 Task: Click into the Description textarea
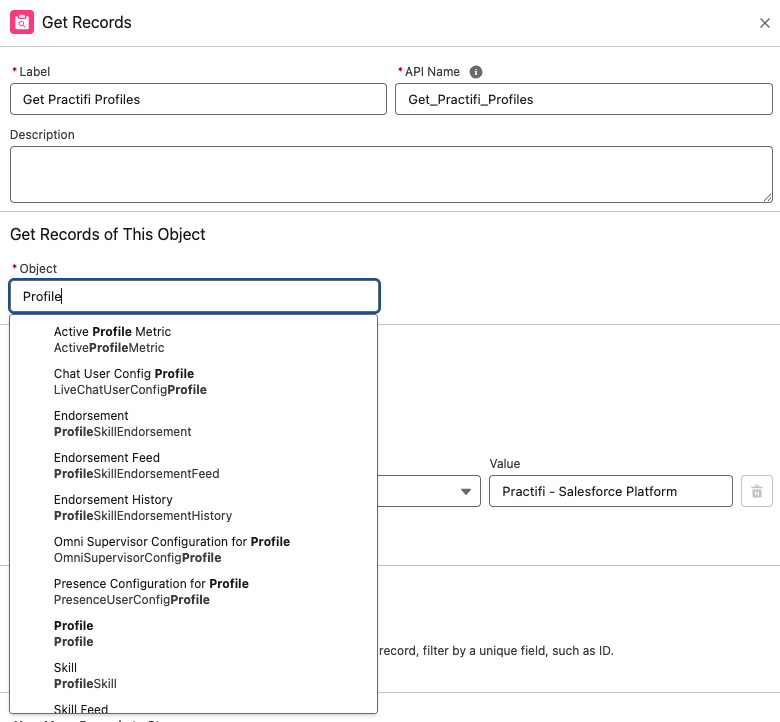390,175
